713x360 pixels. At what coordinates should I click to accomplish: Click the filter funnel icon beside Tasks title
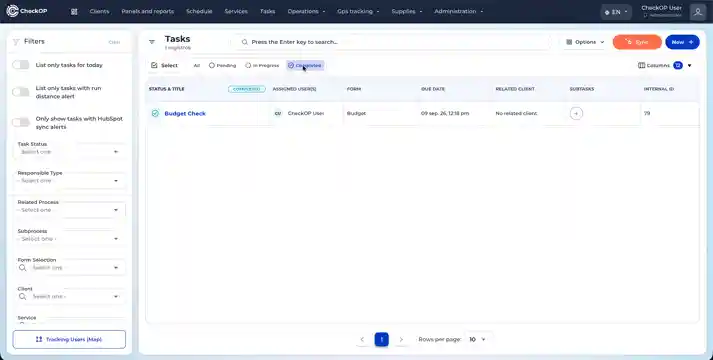point(152,42)
